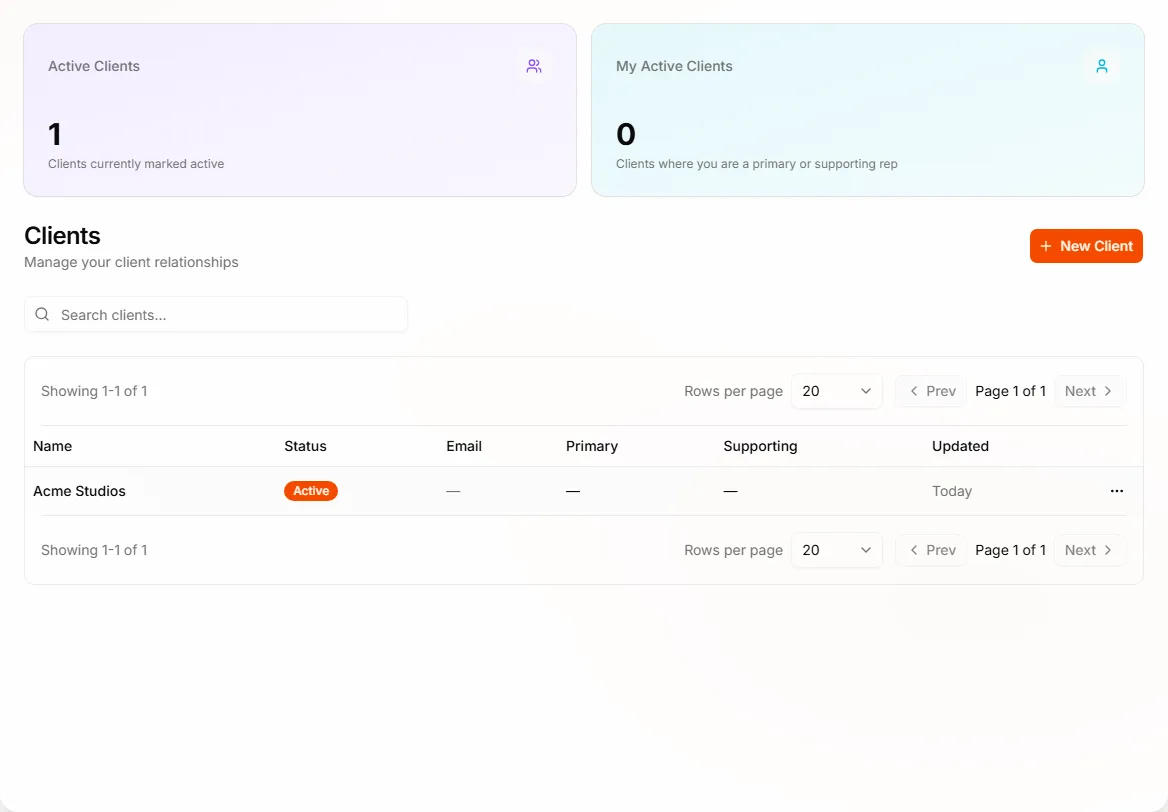Click the top Page 1 of 1 indicator
1168x812 pixels.
[x=1011, y=391]
